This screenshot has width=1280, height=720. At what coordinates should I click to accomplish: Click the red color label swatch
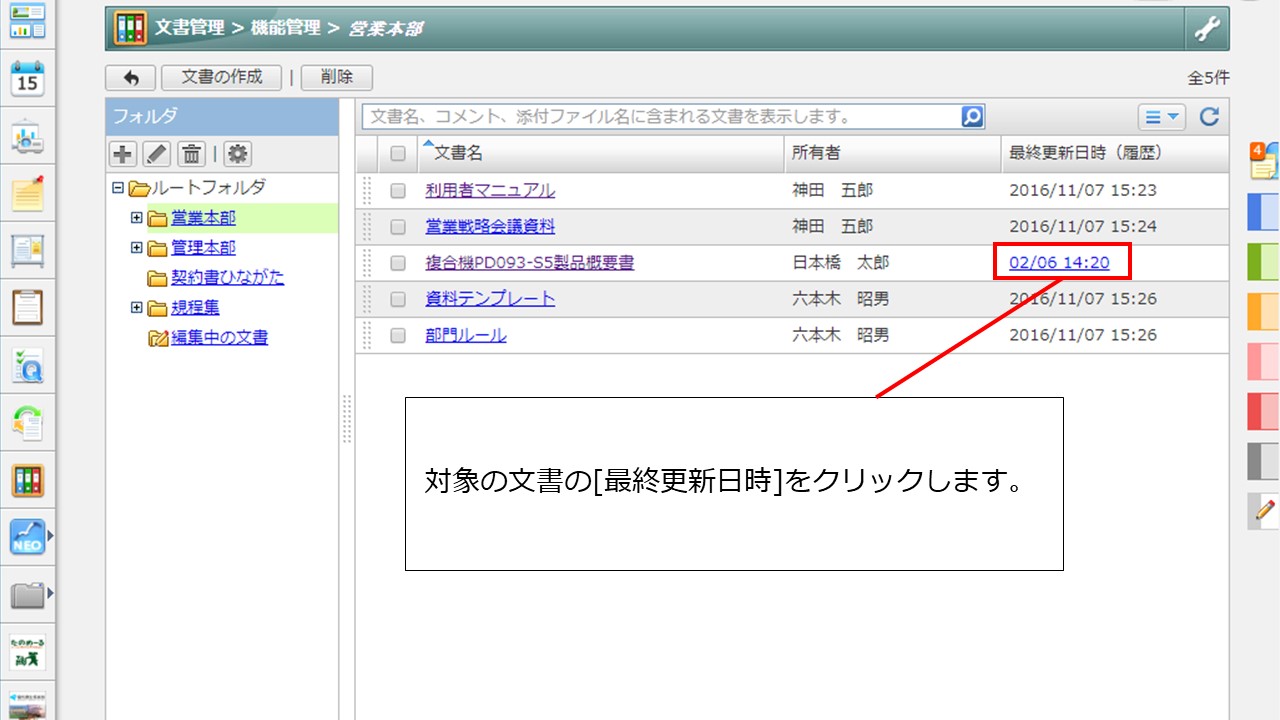pos(1263,411)
